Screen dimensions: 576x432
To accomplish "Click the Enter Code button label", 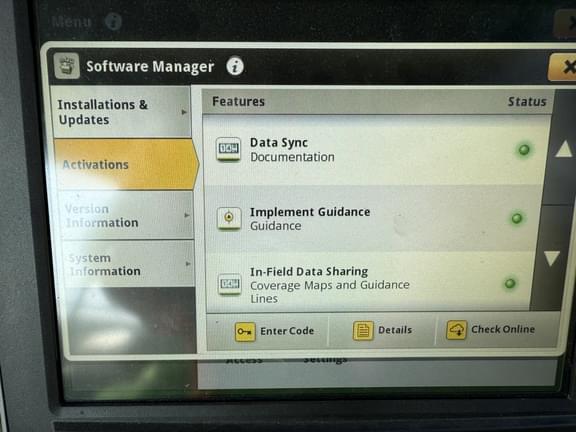I will pyautogui.click(x=287, y=331).
